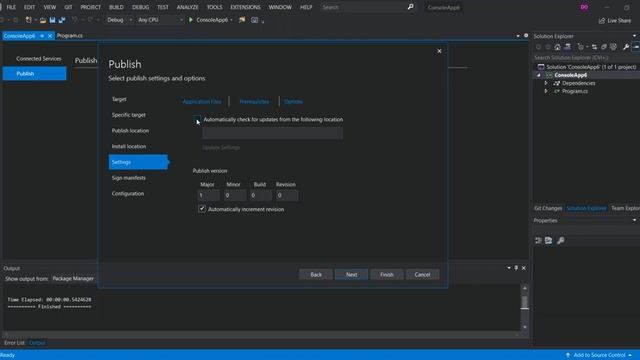Click the Collapse All icon in Solution Explorer
The image size is (640, 360).
coord(604,47)
